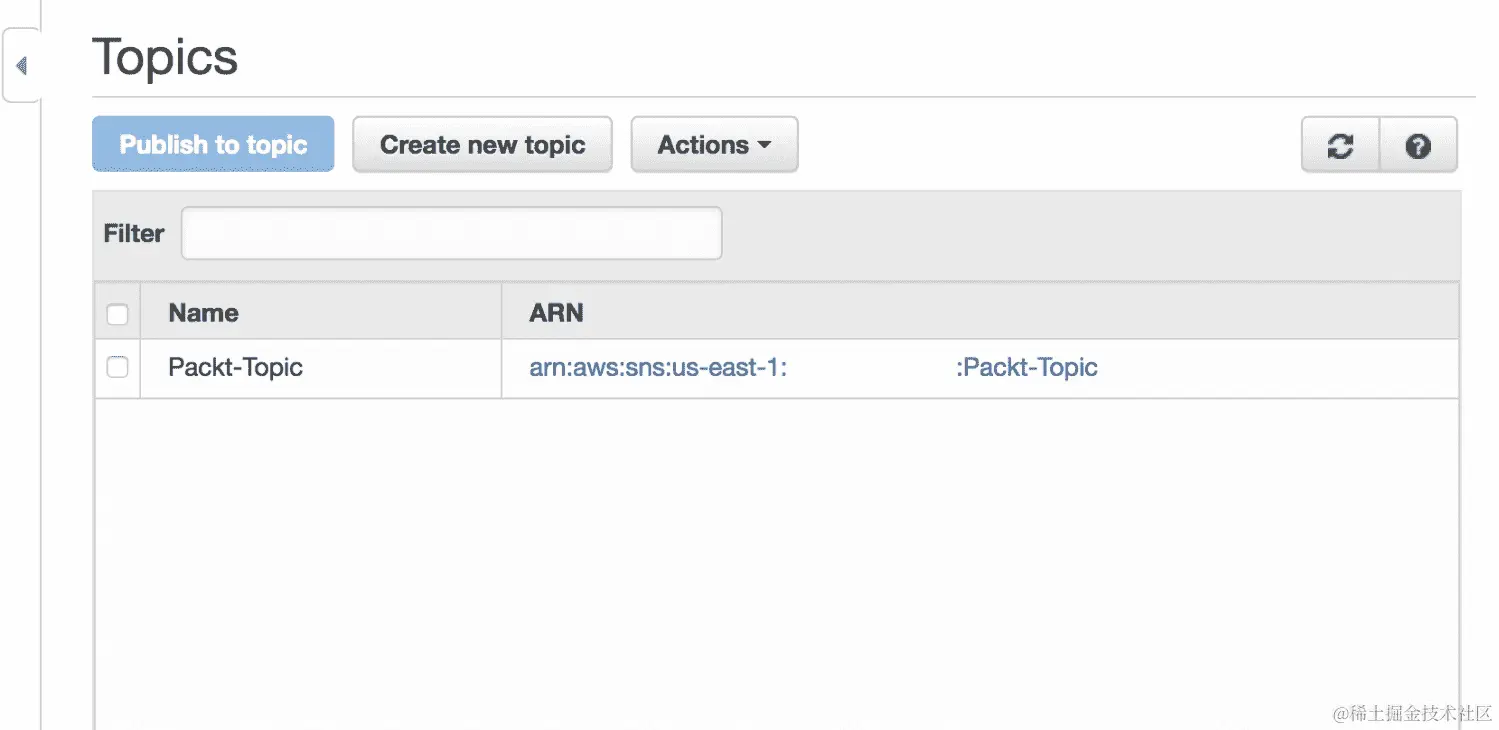Viewport: 1499px width, 730px height.
Task: Click the caret on Actions button
Action: [765, 145]
